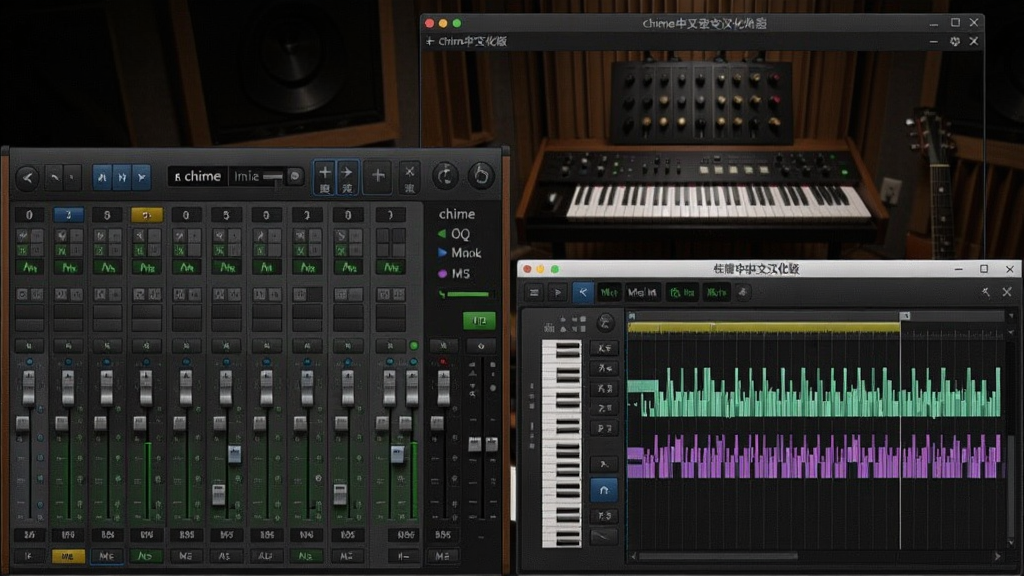Click the playhead marker on piano roll timeline
Image resolution: width=1024 pixels, height=576 pixels.
pyautogui.click(x=904, y=316)
